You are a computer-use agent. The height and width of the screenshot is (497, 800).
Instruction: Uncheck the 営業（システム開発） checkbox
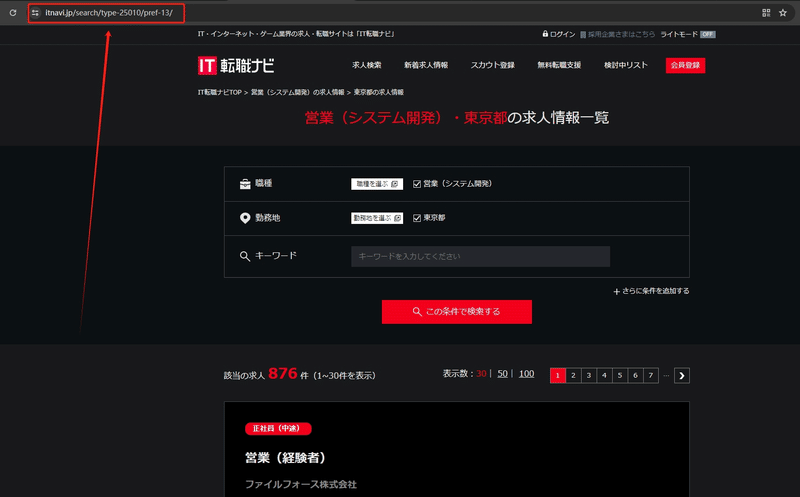(x=417, y=184)
